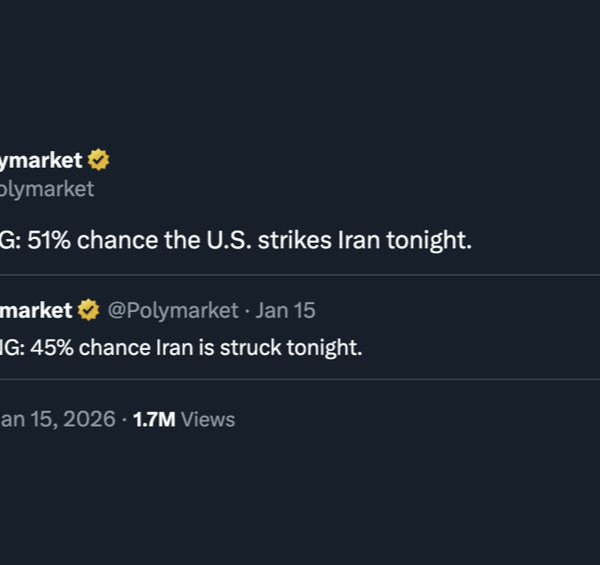This screenshot has width=600, height=565.
Task: Click the "Views" label
Action: click(x=208, y=419)
